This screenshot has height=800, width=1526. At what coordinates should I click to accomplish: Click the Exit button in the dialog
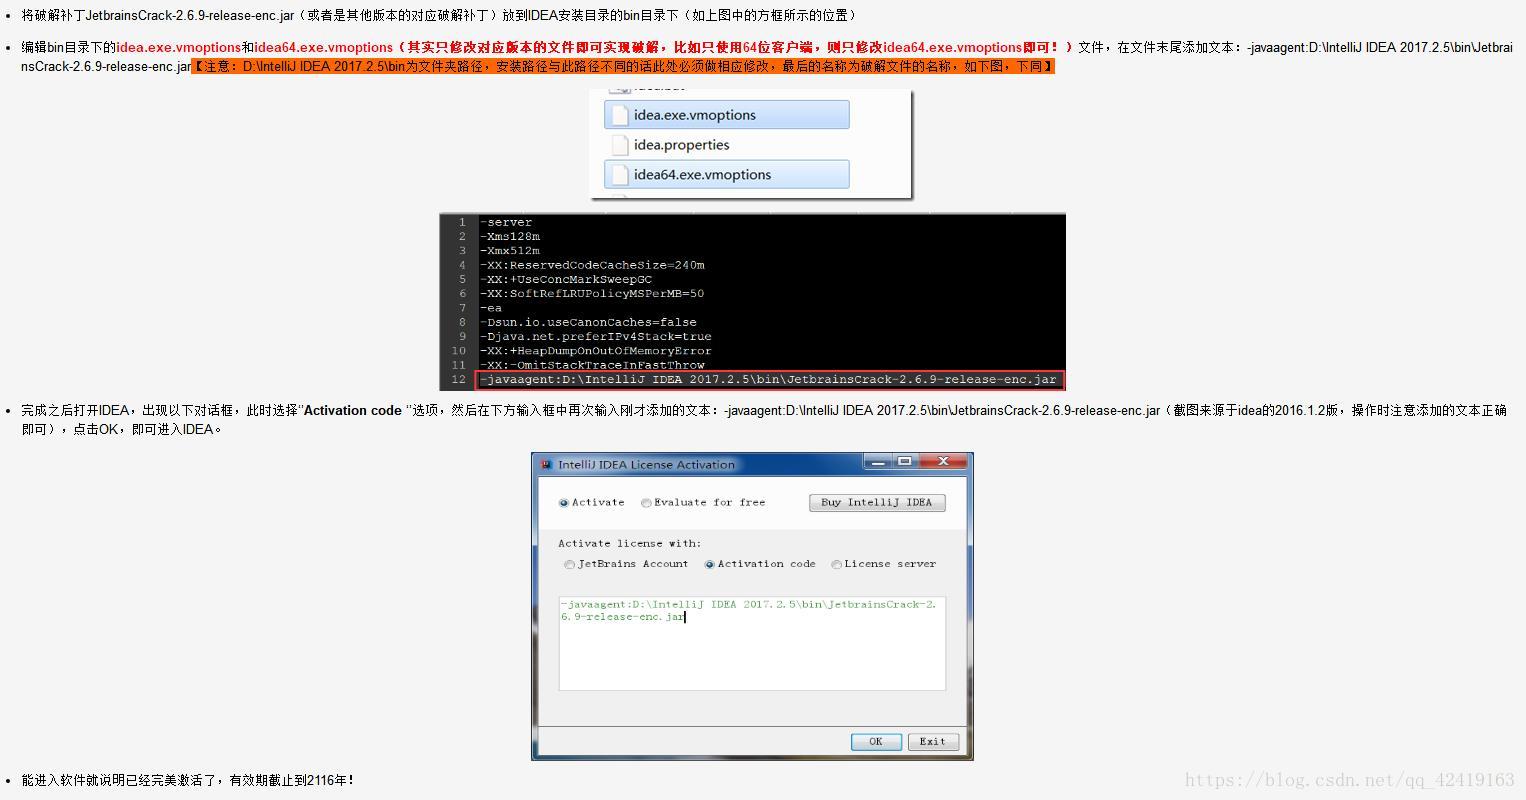933,741
